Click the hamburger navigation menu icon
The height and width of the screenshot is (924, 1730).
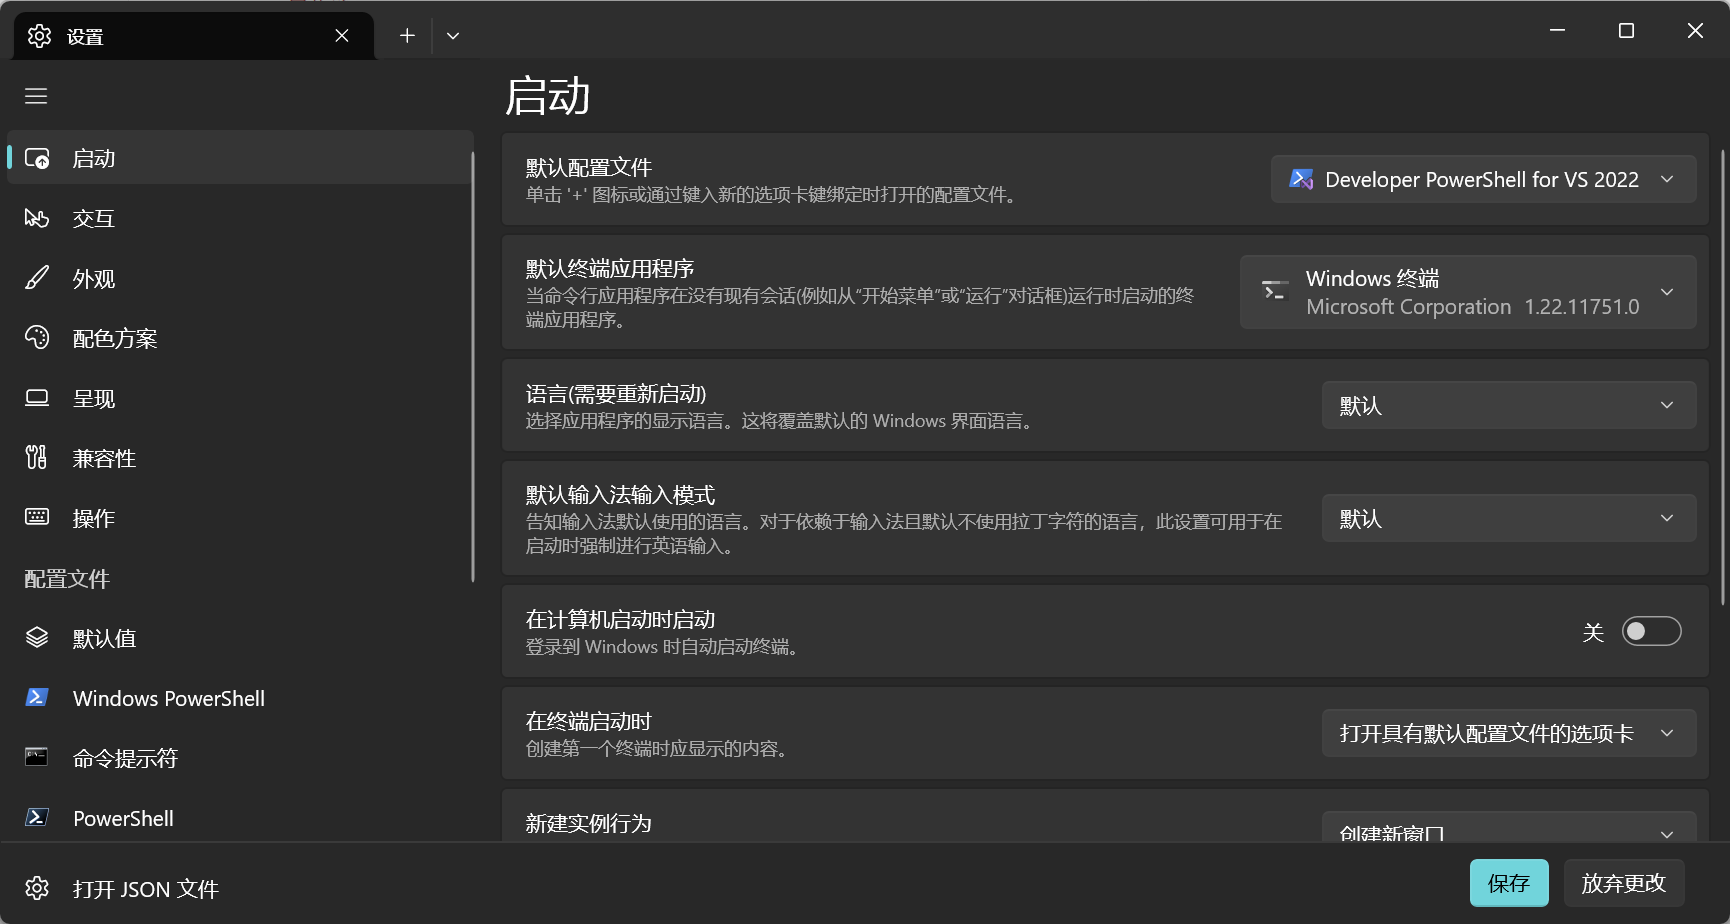tap(36, 96)
